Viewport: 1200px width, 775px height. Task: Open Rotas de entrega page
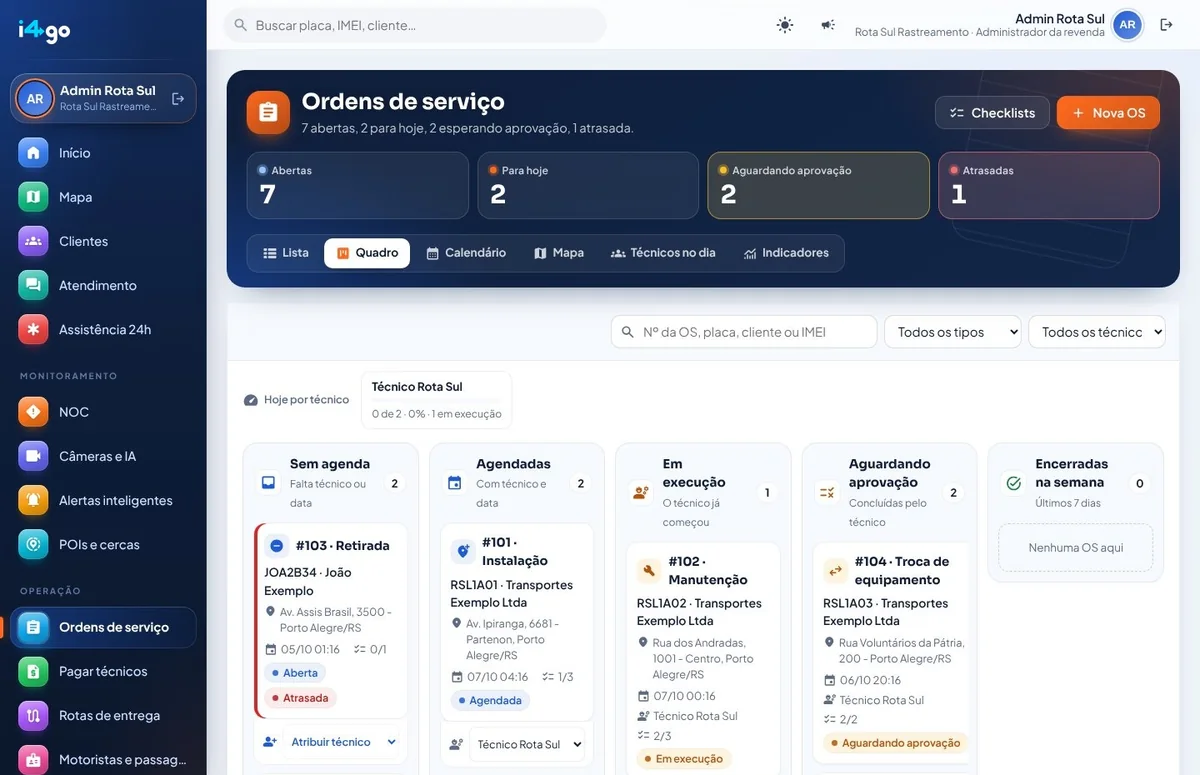tap(104, 715)
